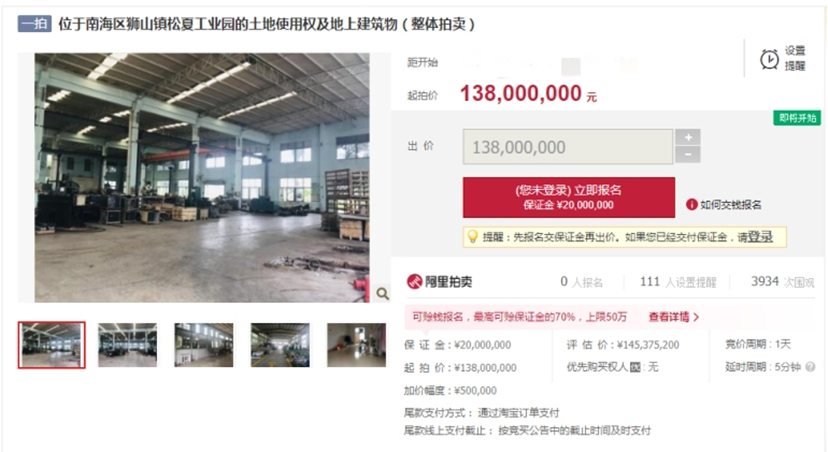Screen dimensions: 828x452
Task: Select the first factory thumbnail
Action: (51, 345)
